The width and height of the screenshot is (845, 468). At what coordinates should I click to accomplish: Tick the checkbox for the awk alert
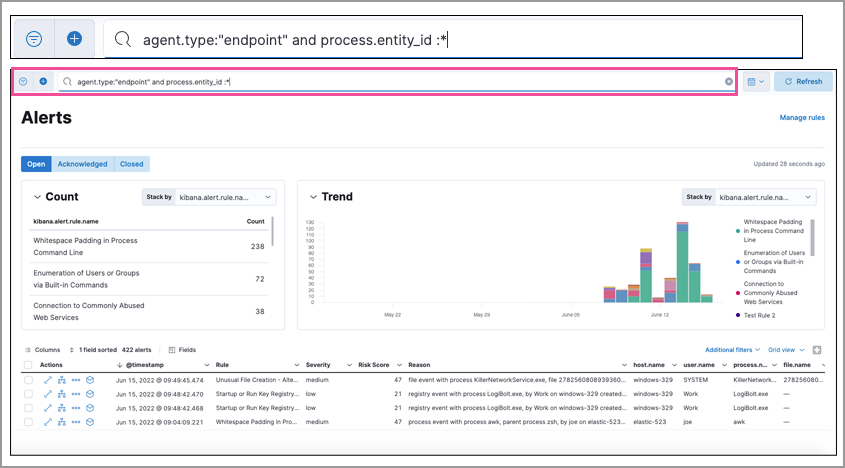28,422
